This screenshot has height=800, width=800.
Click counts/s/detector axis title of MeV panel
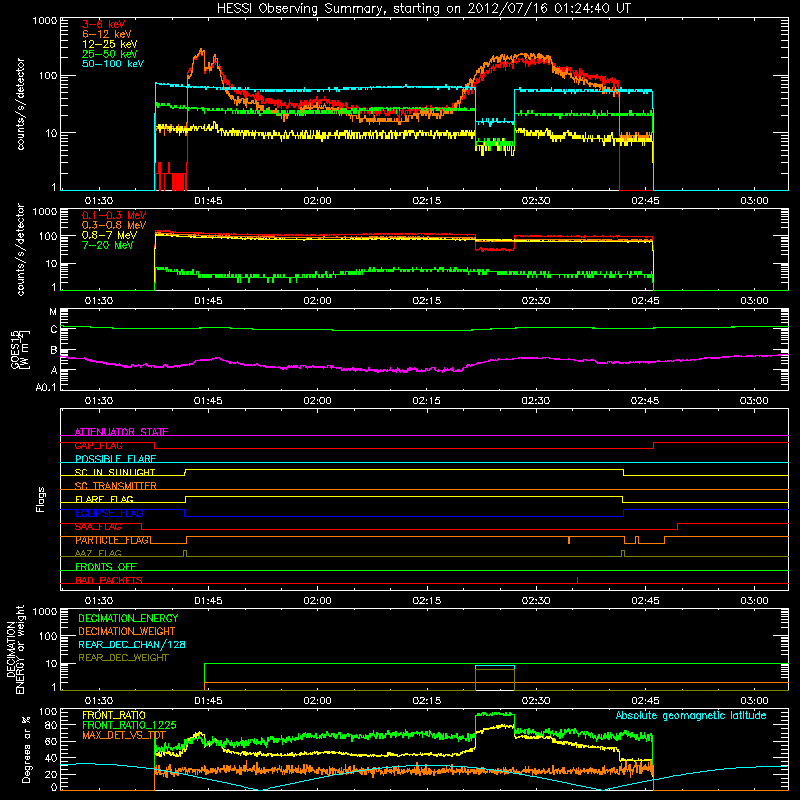pos(20,249)
